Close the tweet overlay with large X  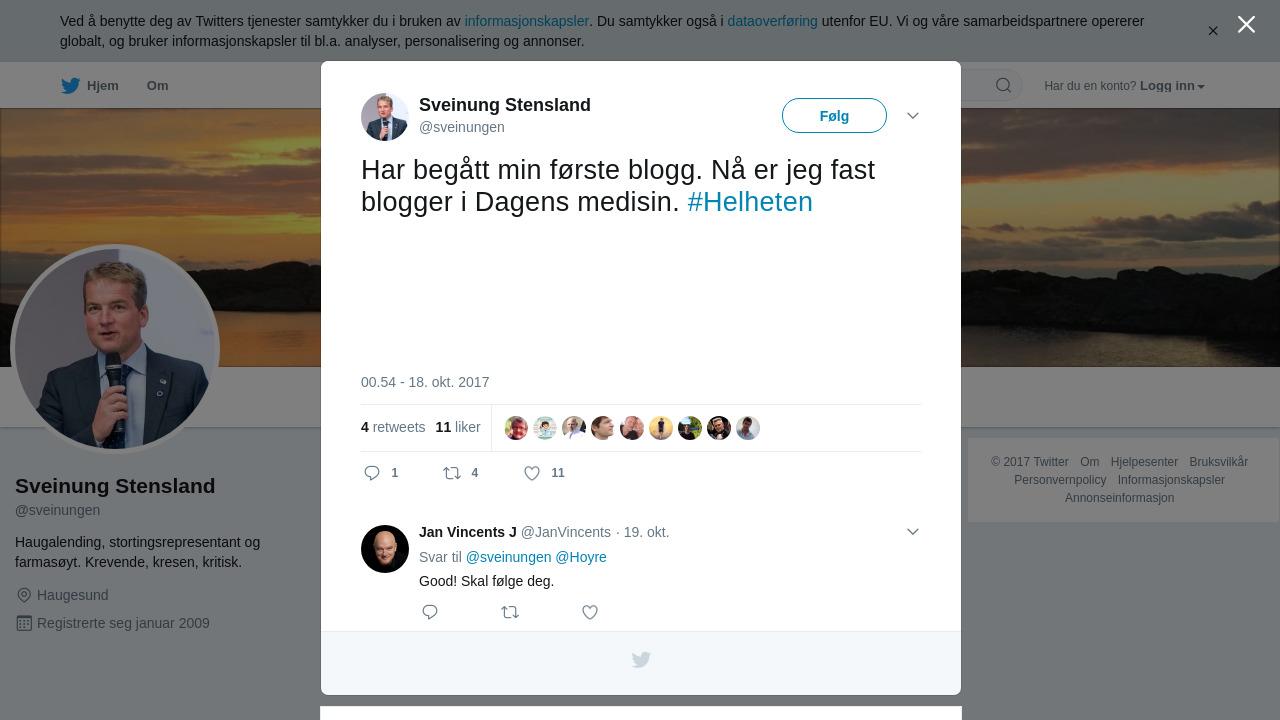pyautogui.click(x=1246, y=24)
